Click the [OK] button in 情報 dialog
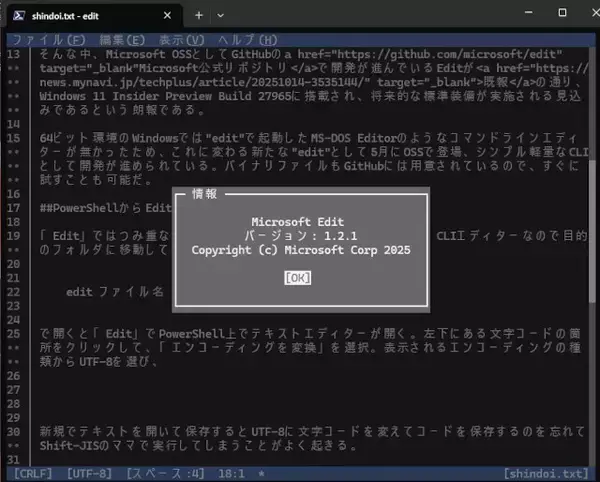 pos(298,278)
